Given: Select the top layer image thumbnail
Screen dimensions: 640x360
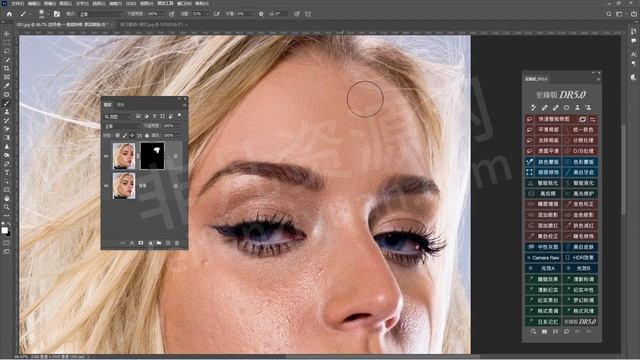Looking at the screenshot, I should (124, 156).
